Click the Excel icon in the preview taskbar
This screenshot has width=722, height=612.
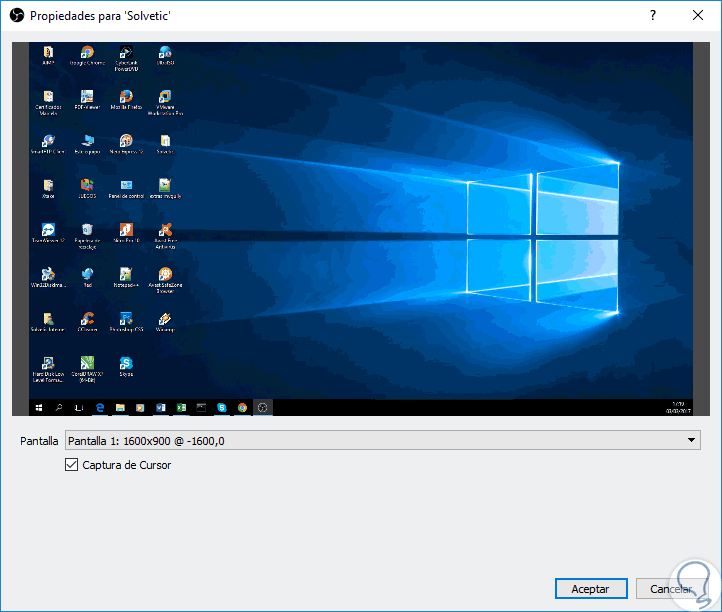coord(181,408)
